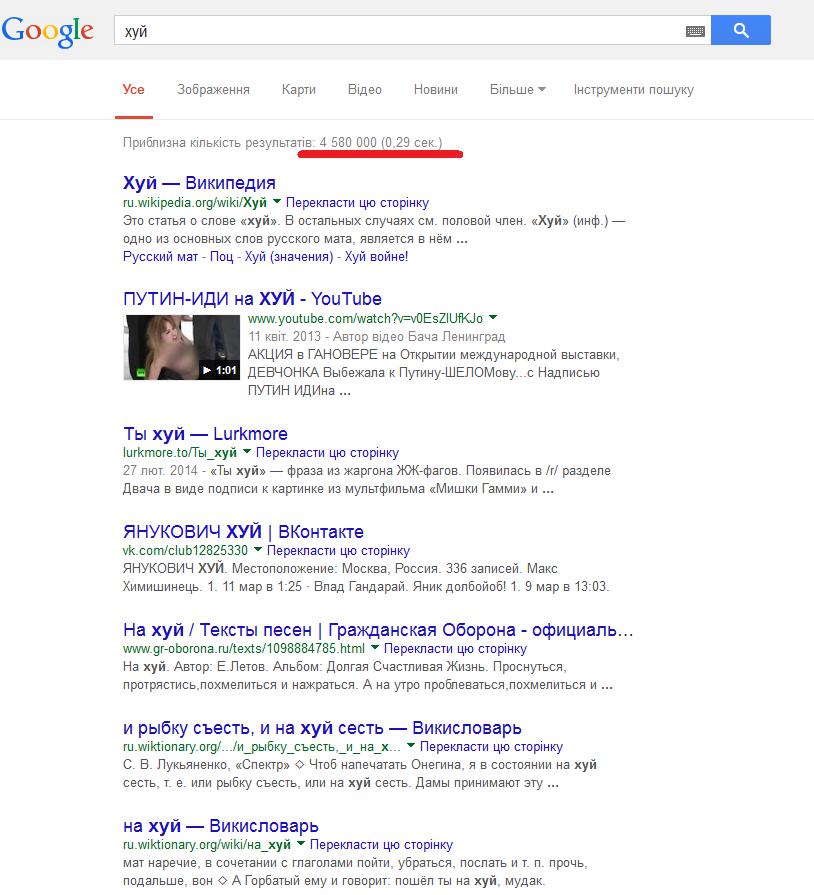
Task: Open the войне! sitelink
Action: 376,257
